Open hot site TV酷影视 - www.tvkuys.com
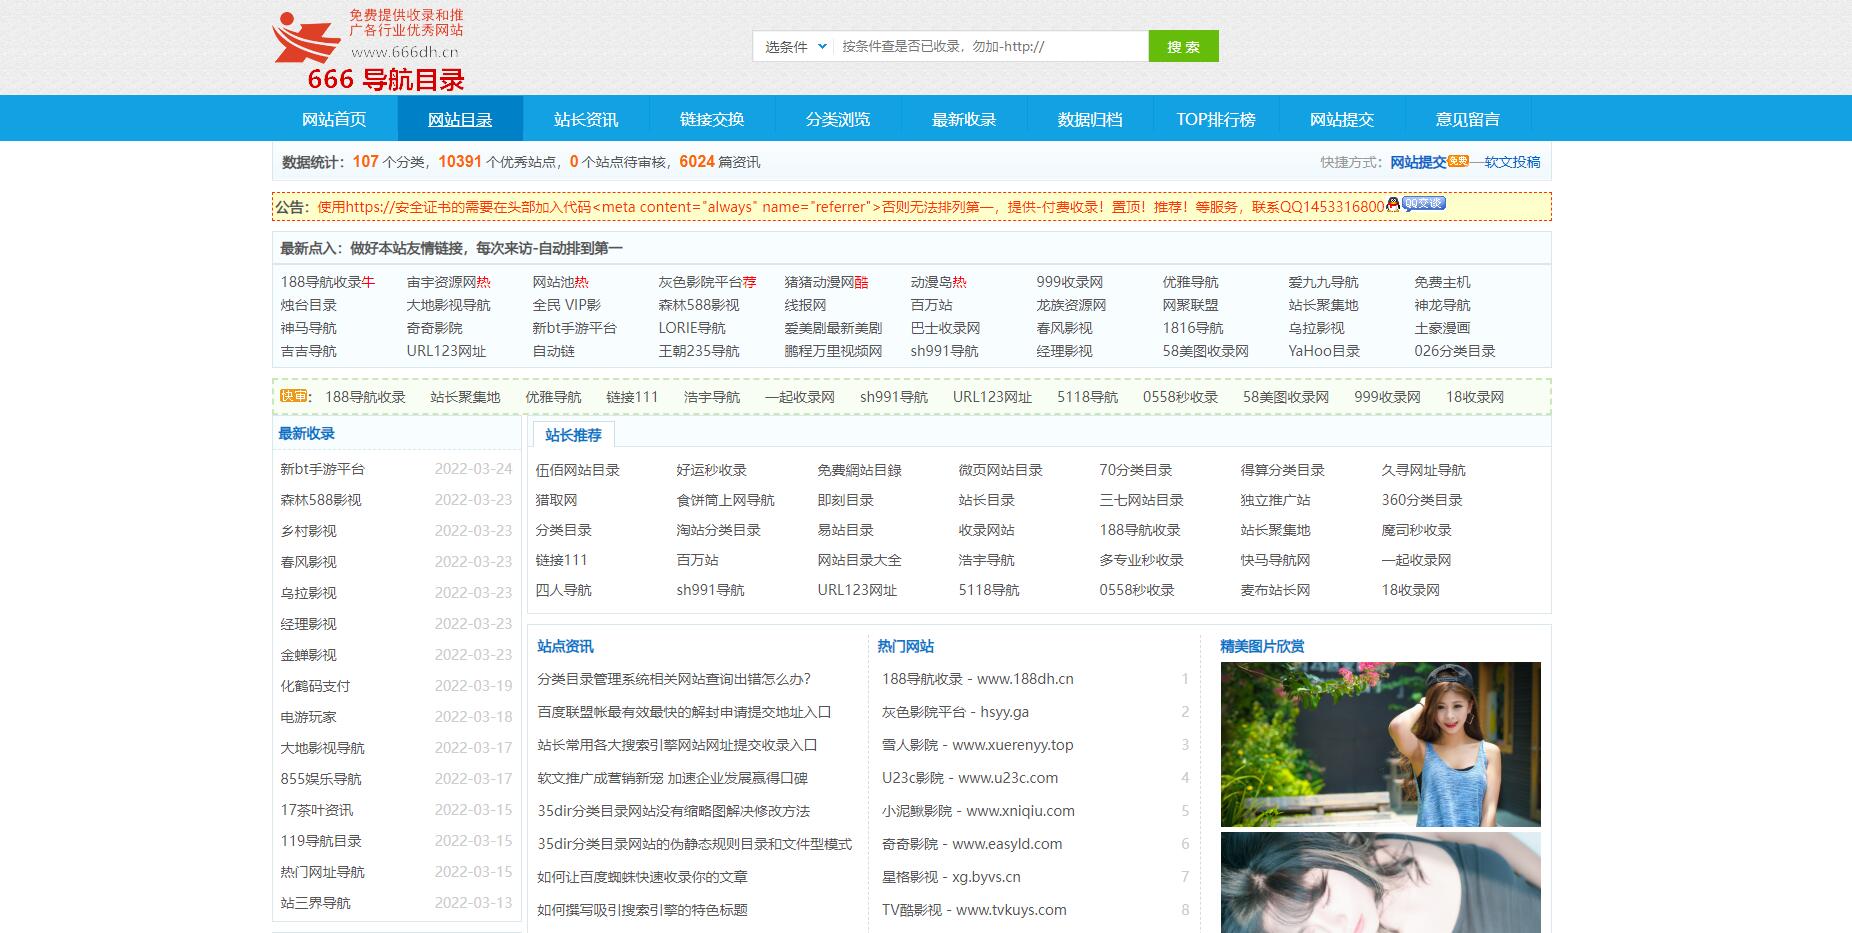Image resolution: width=1852 pixels, height=933 pixels. click(x=974, y=910)
